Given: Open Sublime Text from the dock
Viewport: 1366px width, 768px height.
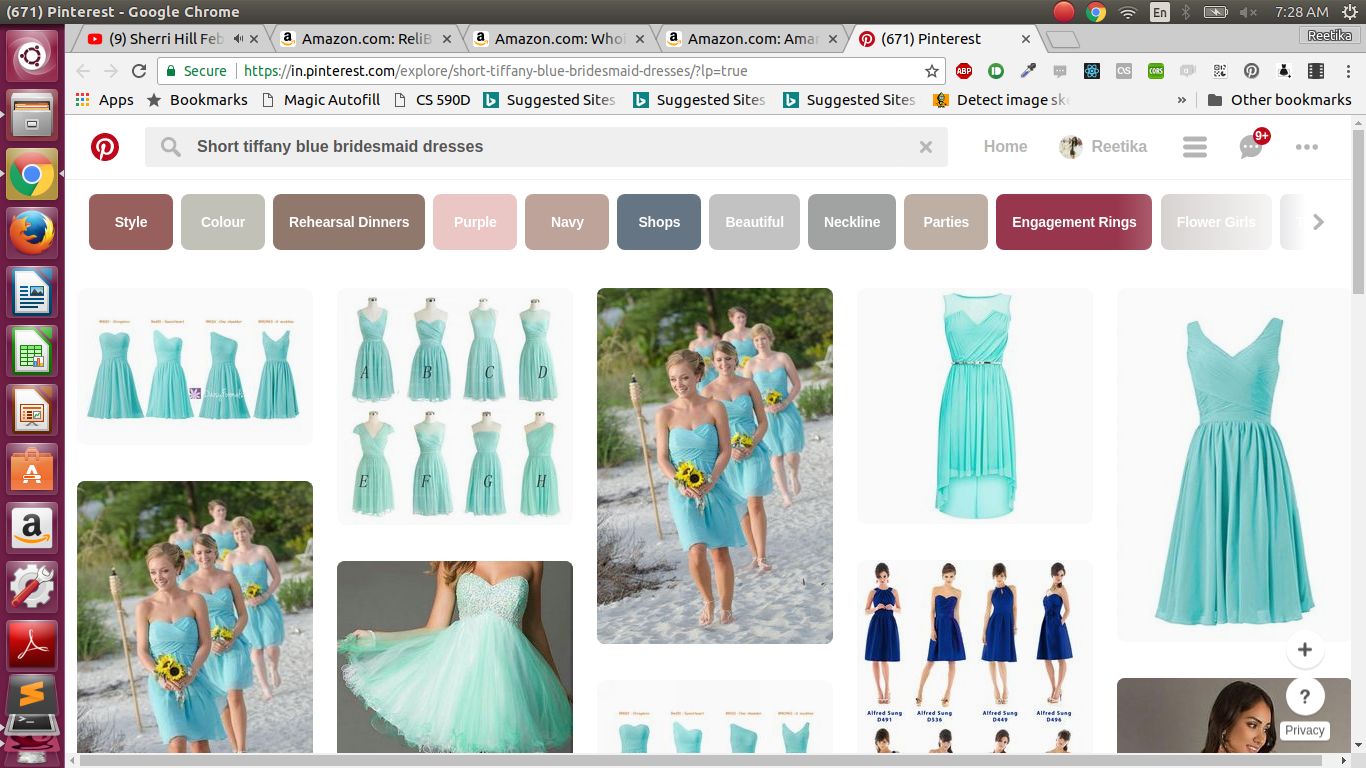Looking at the screenshot, I should tap(32, 694).
